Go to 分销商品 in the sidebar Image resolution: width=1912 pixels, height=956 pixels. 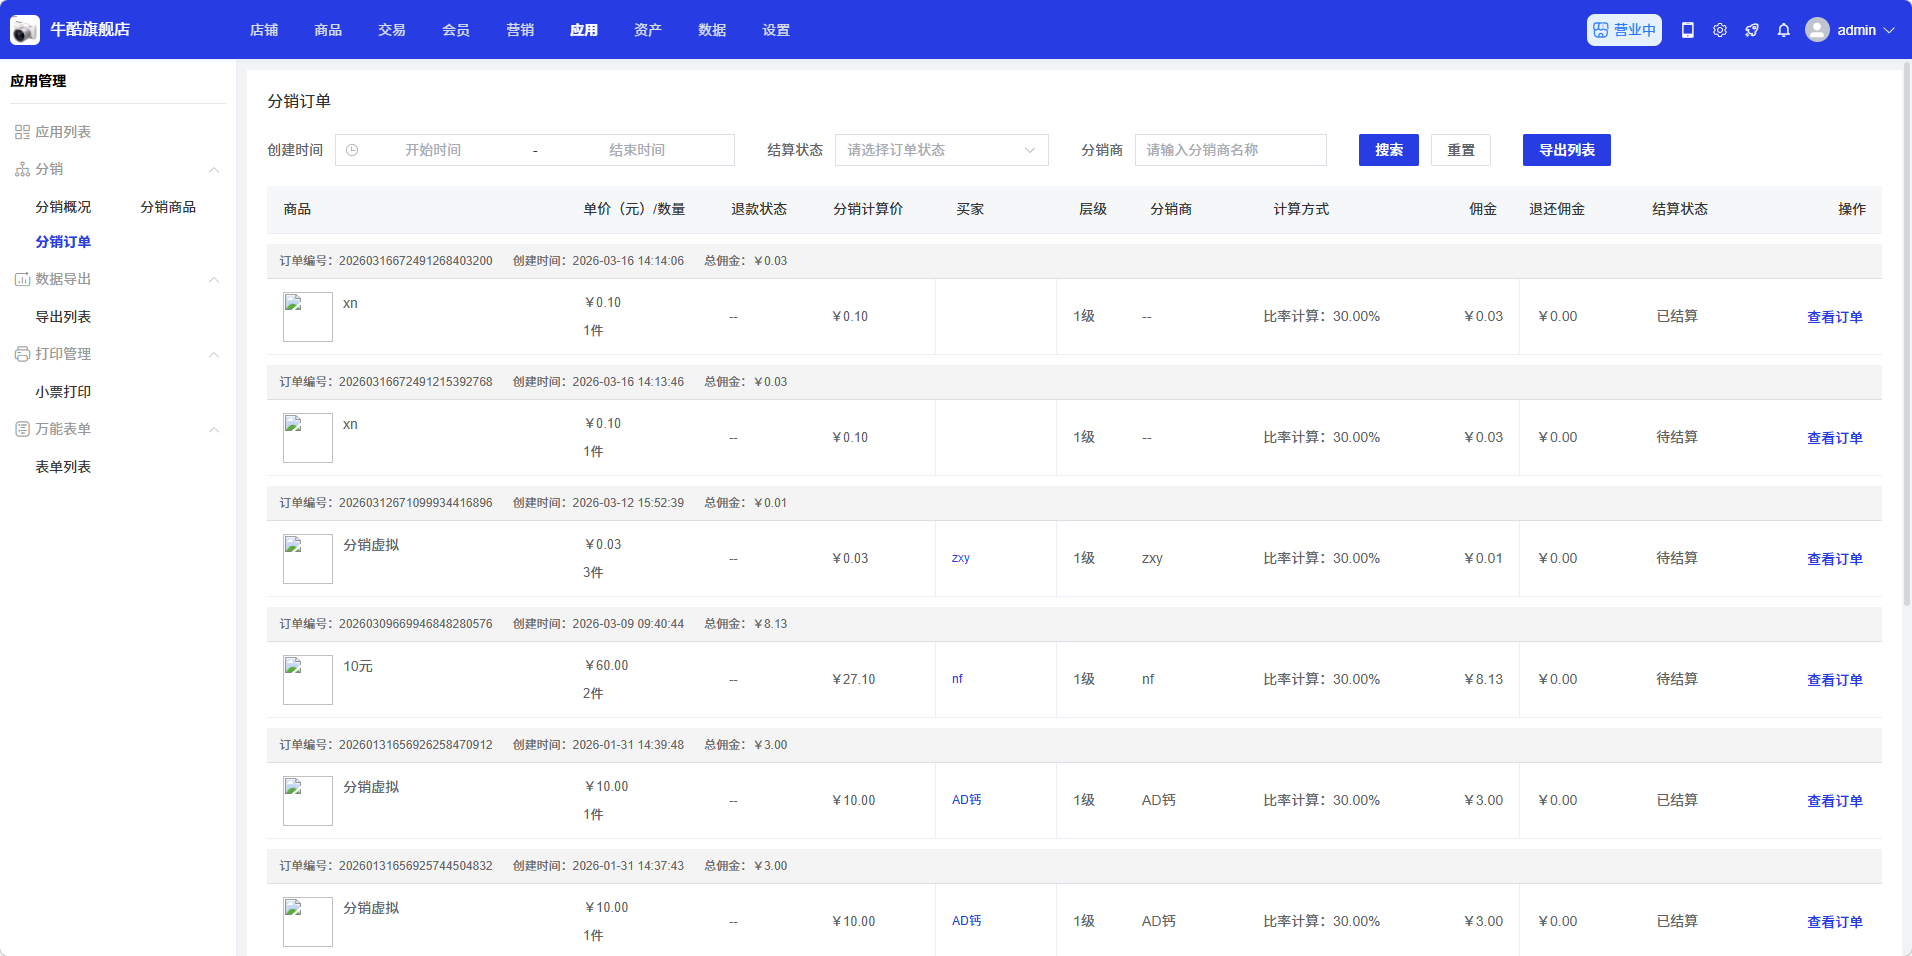[x=168, y=207]
